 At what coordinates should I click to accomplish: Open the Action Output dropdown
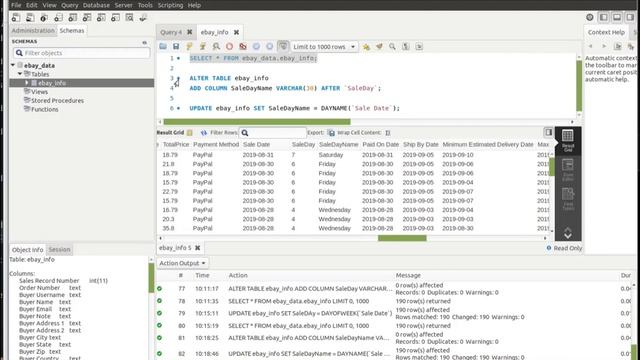tap(182, 263)
